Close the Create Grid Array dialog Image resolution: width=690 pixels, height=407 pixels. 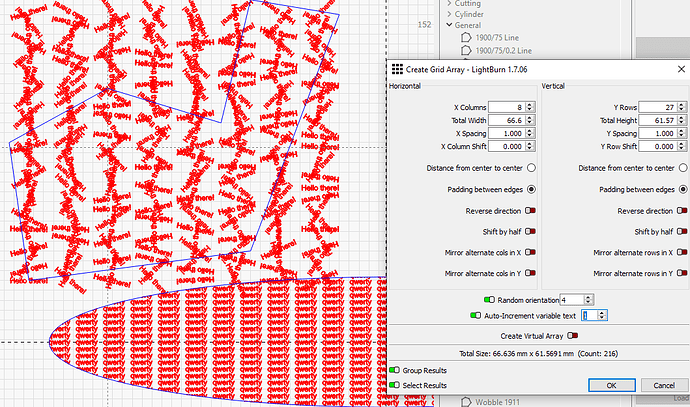681,69
